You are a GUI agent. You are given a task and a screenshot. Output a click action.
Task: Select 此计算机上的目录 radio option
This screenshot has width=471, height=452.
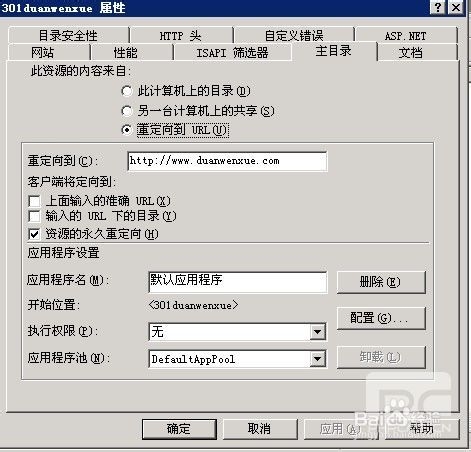(127, 91)
